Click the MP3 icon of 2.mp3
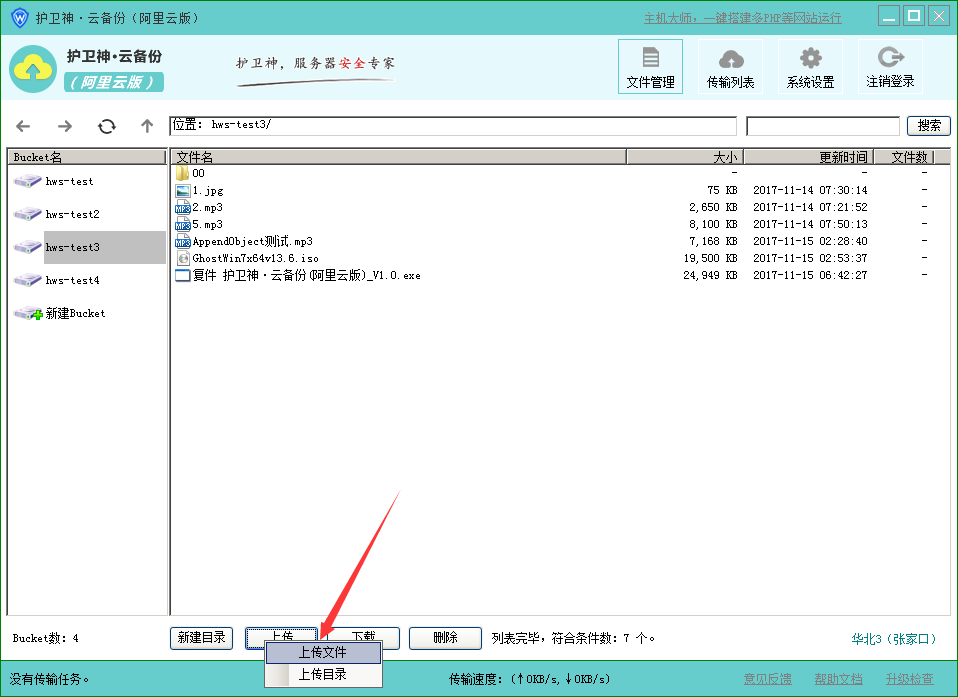 (183, 208)
